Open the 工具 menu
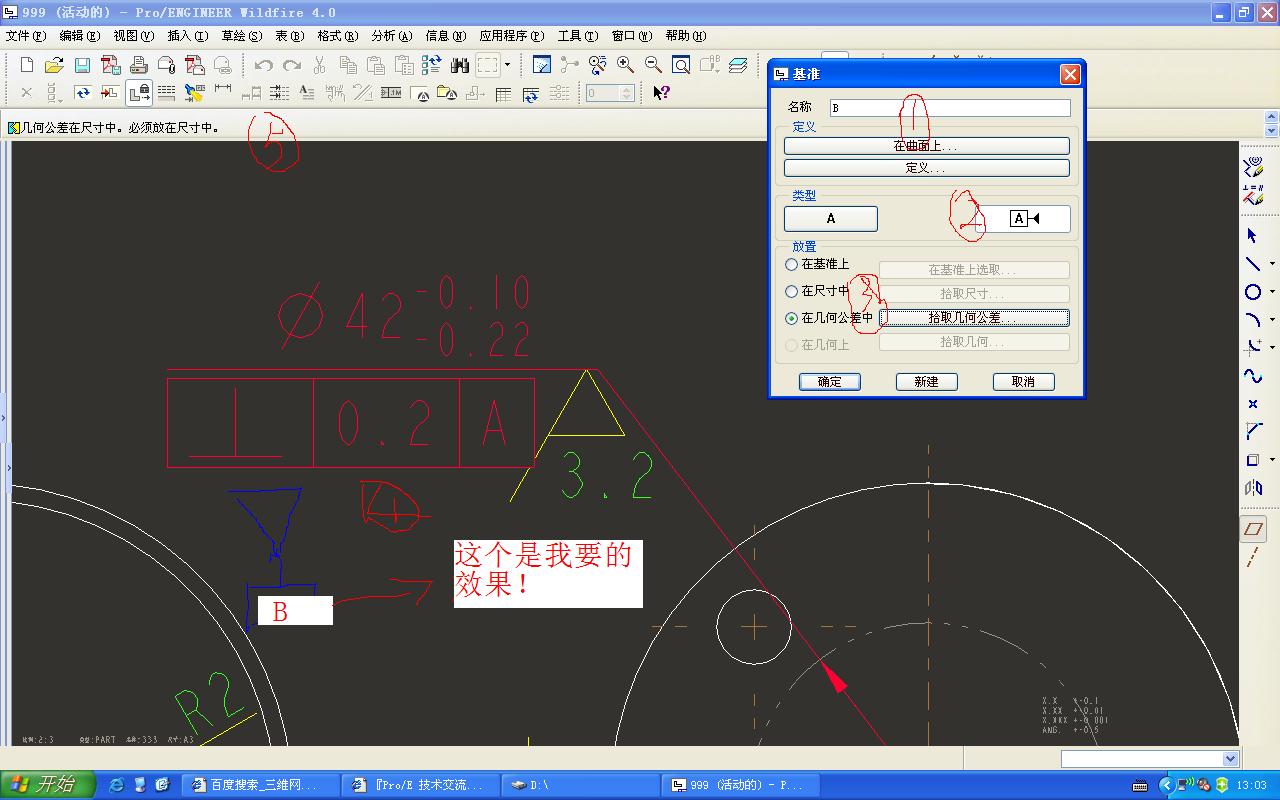The image size is (1280, 800). tap(577, 36)
